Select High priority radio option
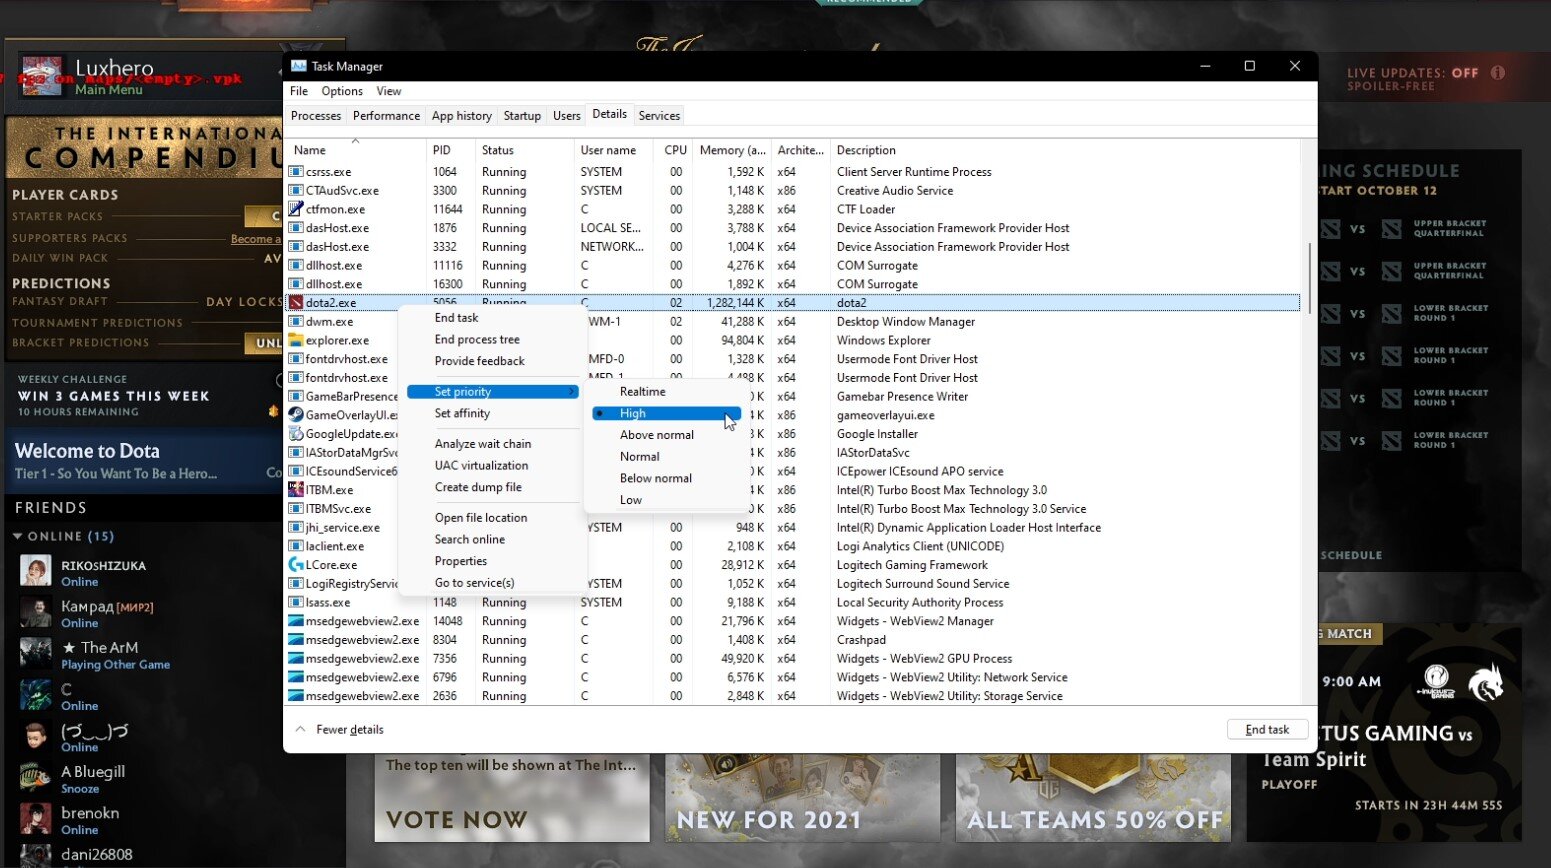Screen dimensions: 1551x868 [633, 413]
